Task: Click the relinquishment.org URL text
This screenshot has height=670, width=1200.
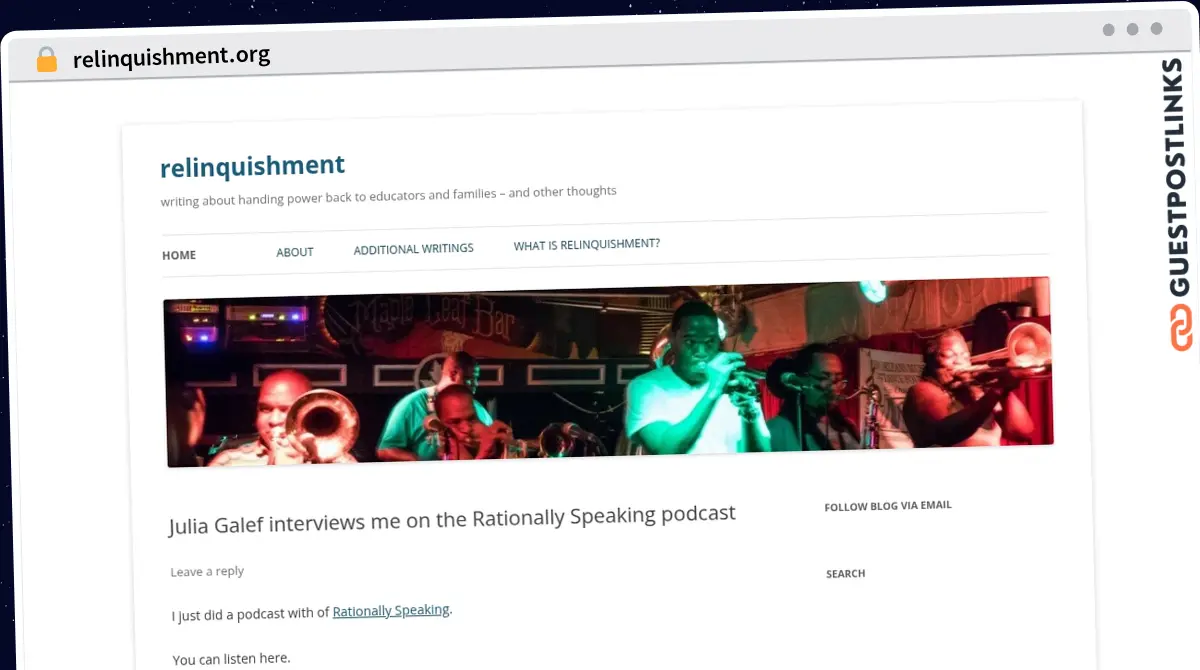Action: coord(171,57)
